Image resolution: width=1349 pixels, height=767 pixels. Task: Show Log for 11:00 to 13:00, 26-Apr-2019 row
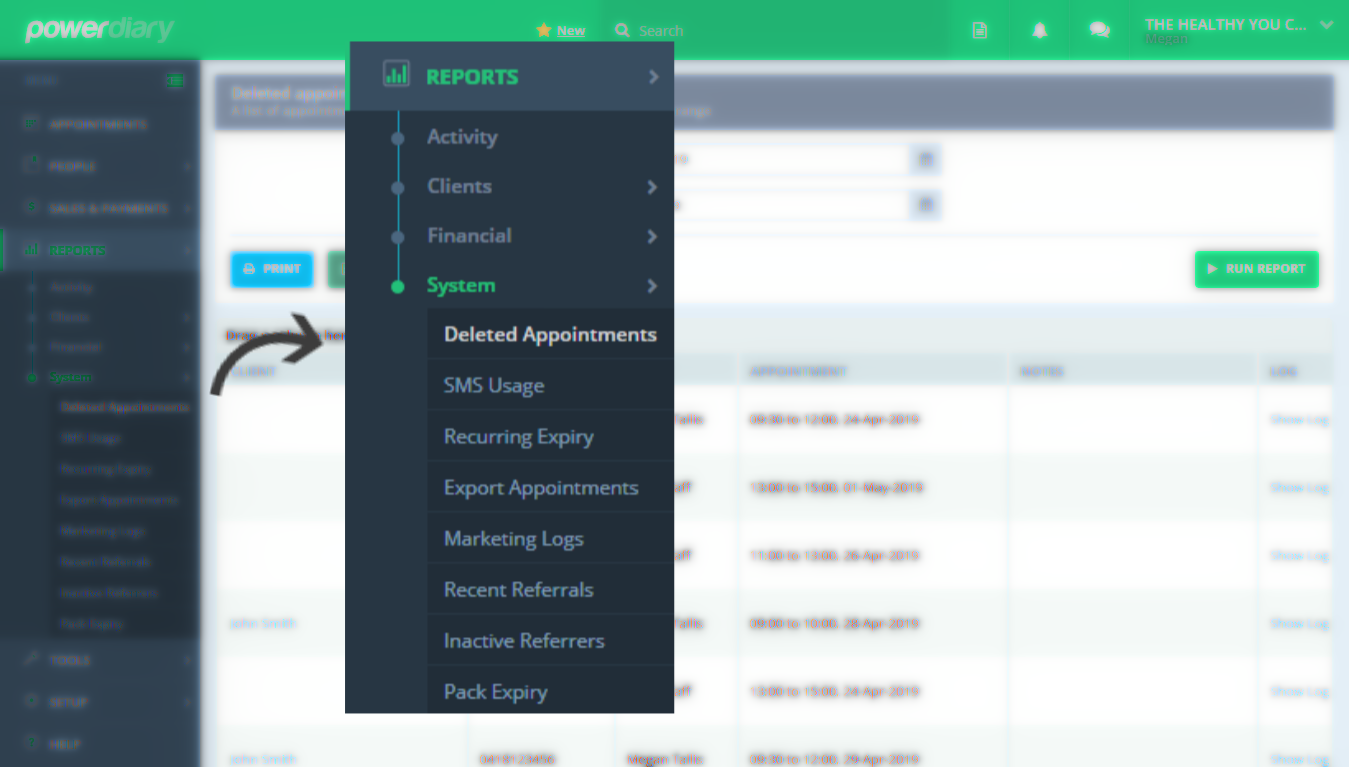(1299, 555)
